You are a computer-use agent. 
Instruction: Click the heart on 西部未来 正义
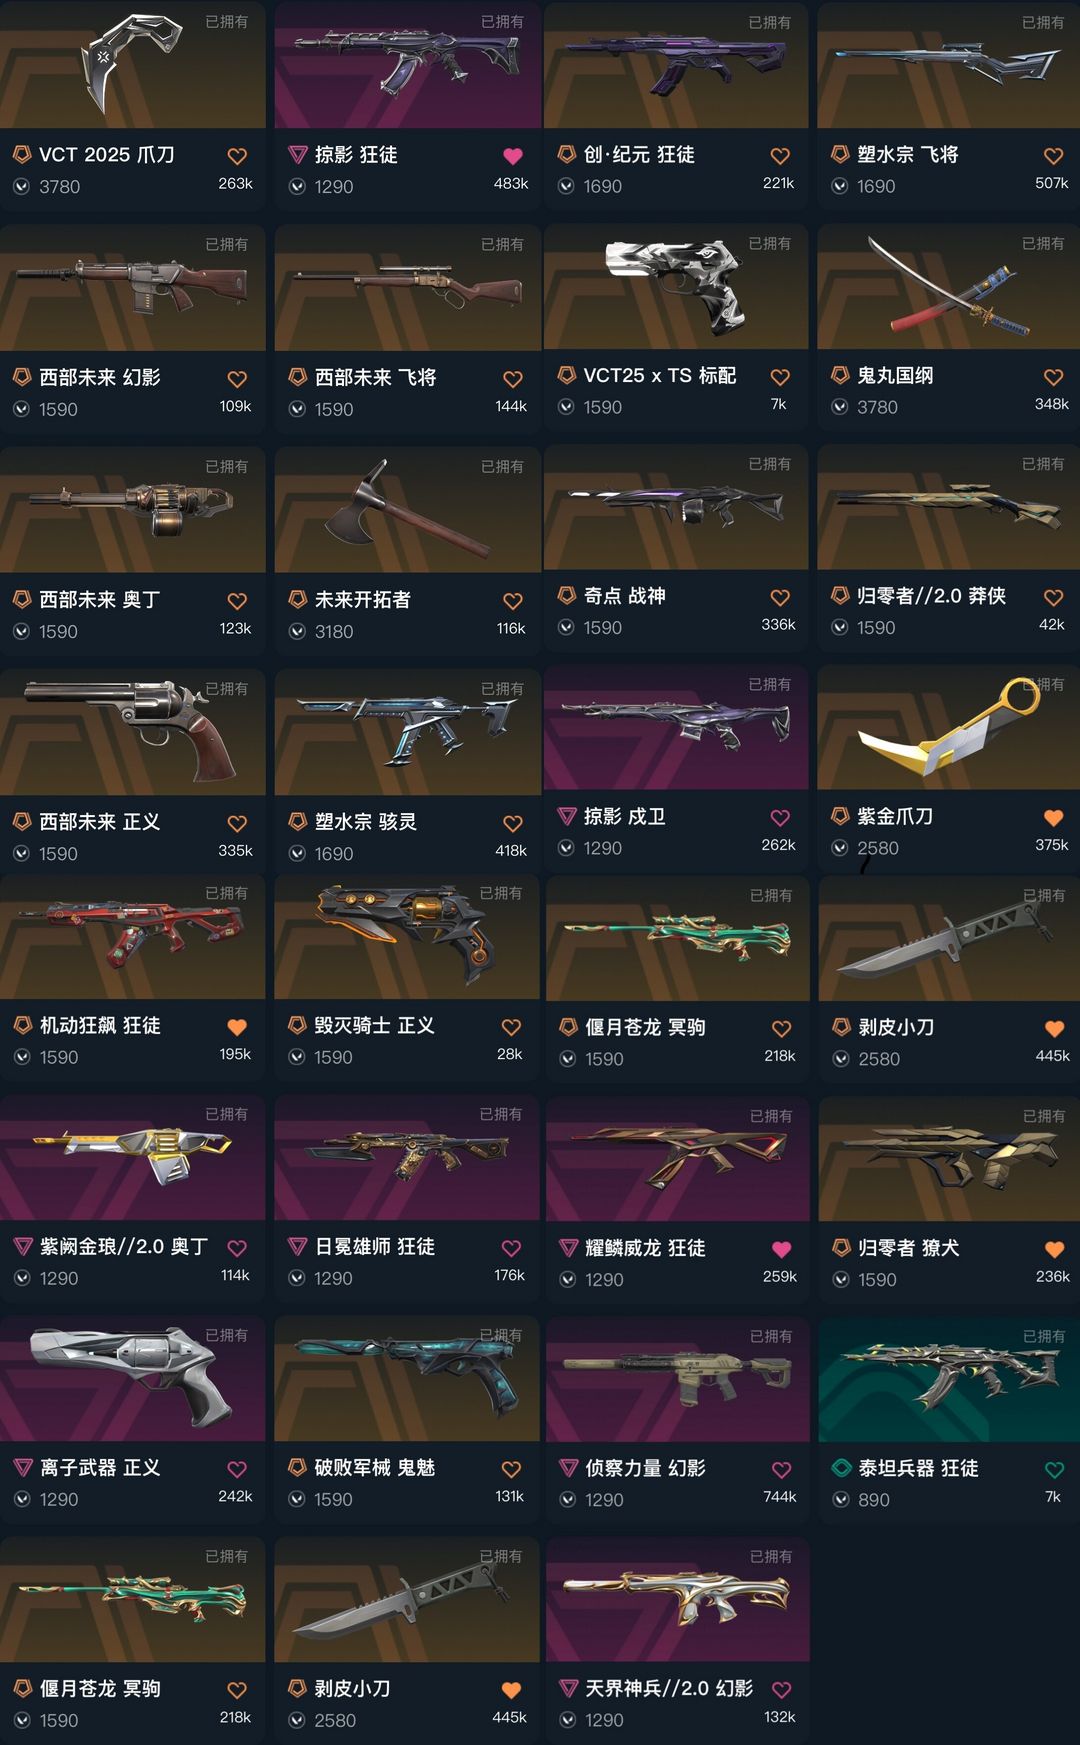click(x=237, y=824)
